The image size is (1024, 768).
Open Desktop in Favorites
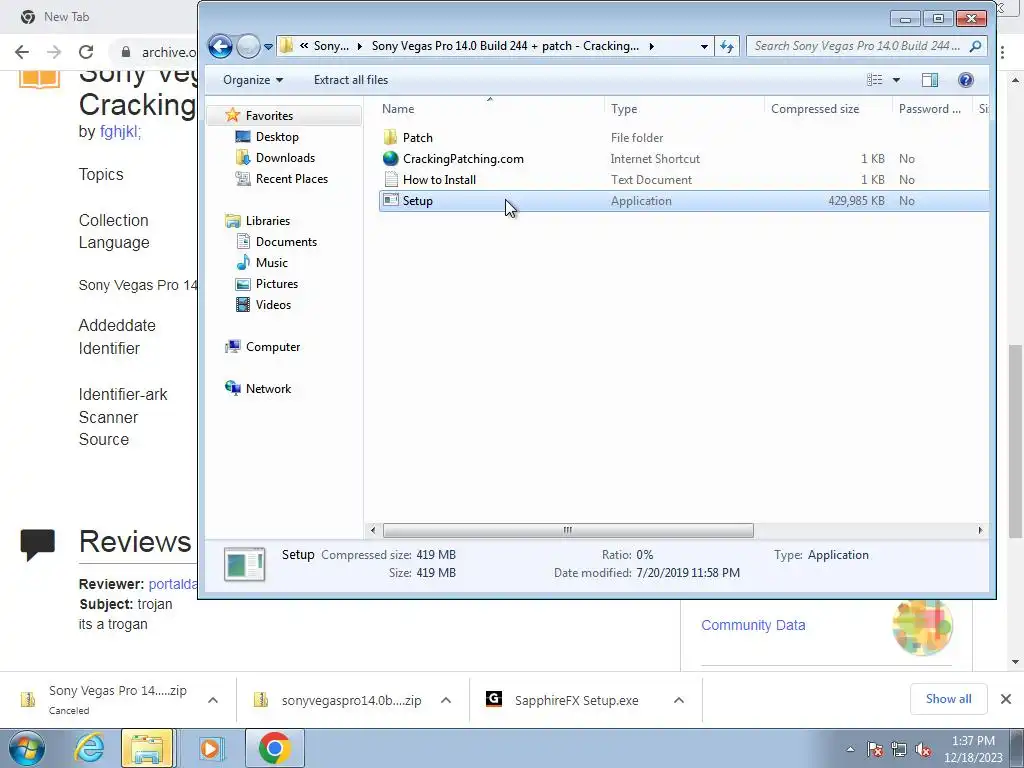tap(277, 136)
